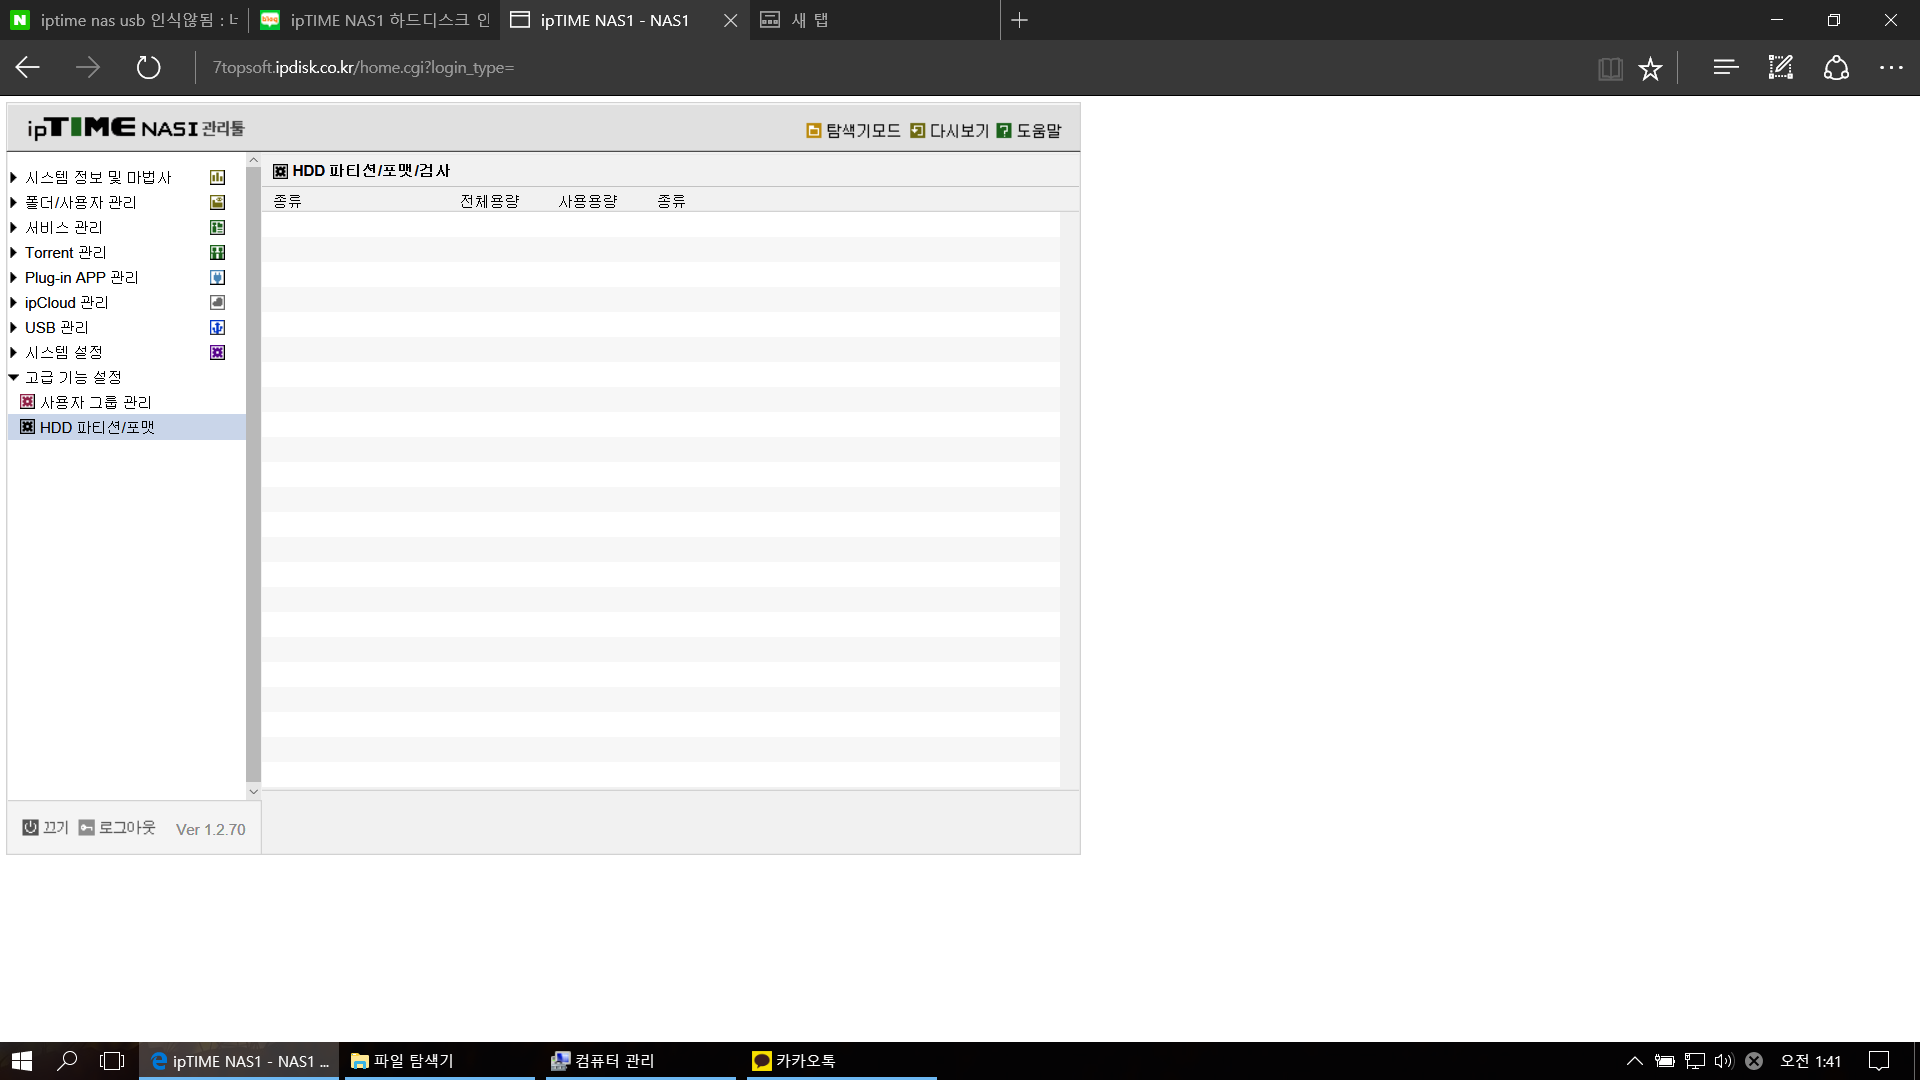Click the USB 관리 sidebar icon
Viewport: 1920px width, 1080px height.
(x=217, y=327)
